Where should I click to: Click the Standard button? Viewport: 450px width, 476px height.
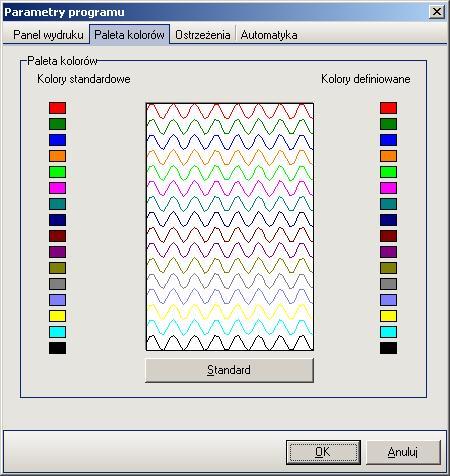pyautogui.click(x=229, y=370)
